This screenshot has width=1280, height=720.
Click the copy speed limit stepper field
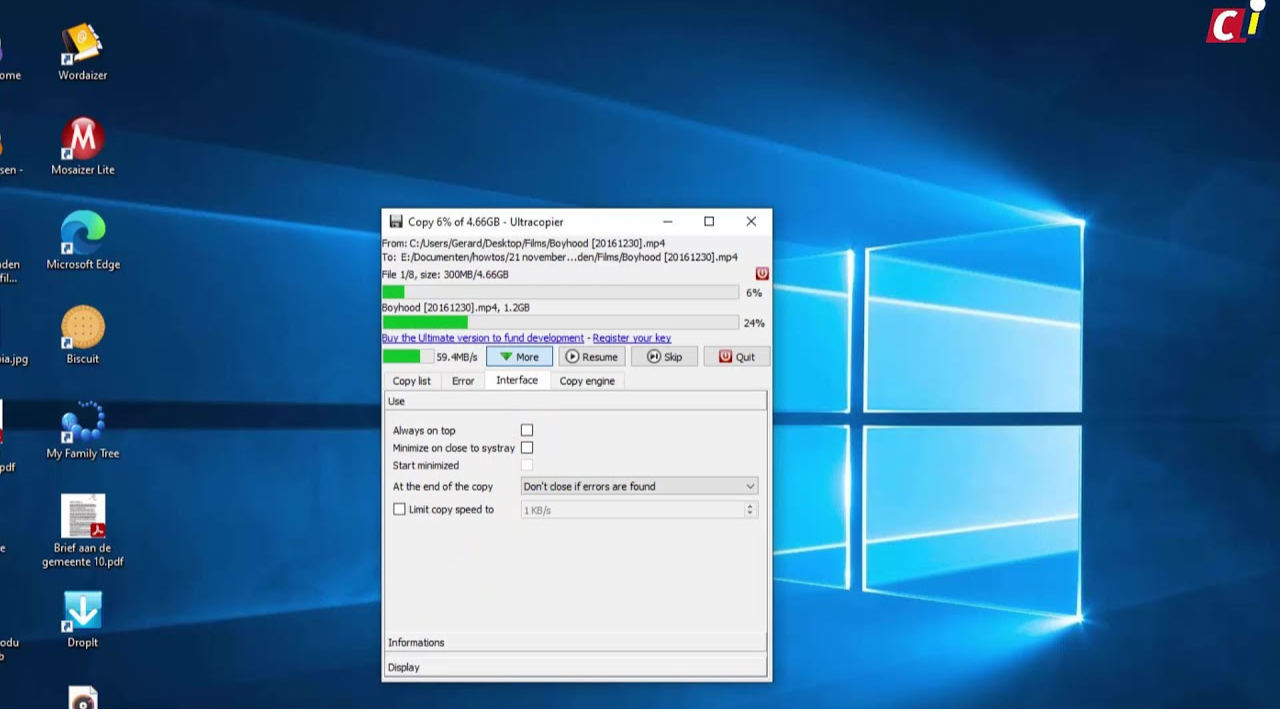[x=639, y=510]
